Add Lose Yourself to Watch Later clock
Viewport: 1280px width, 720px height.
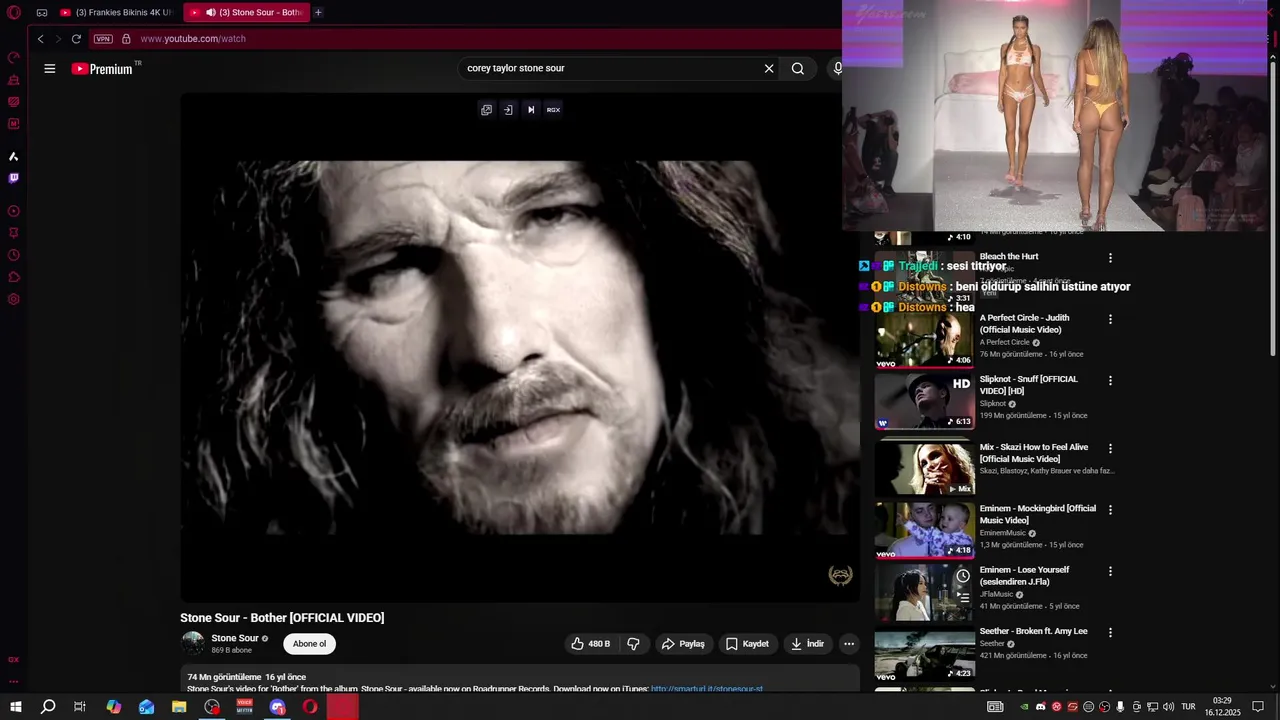tap(962, 576)
